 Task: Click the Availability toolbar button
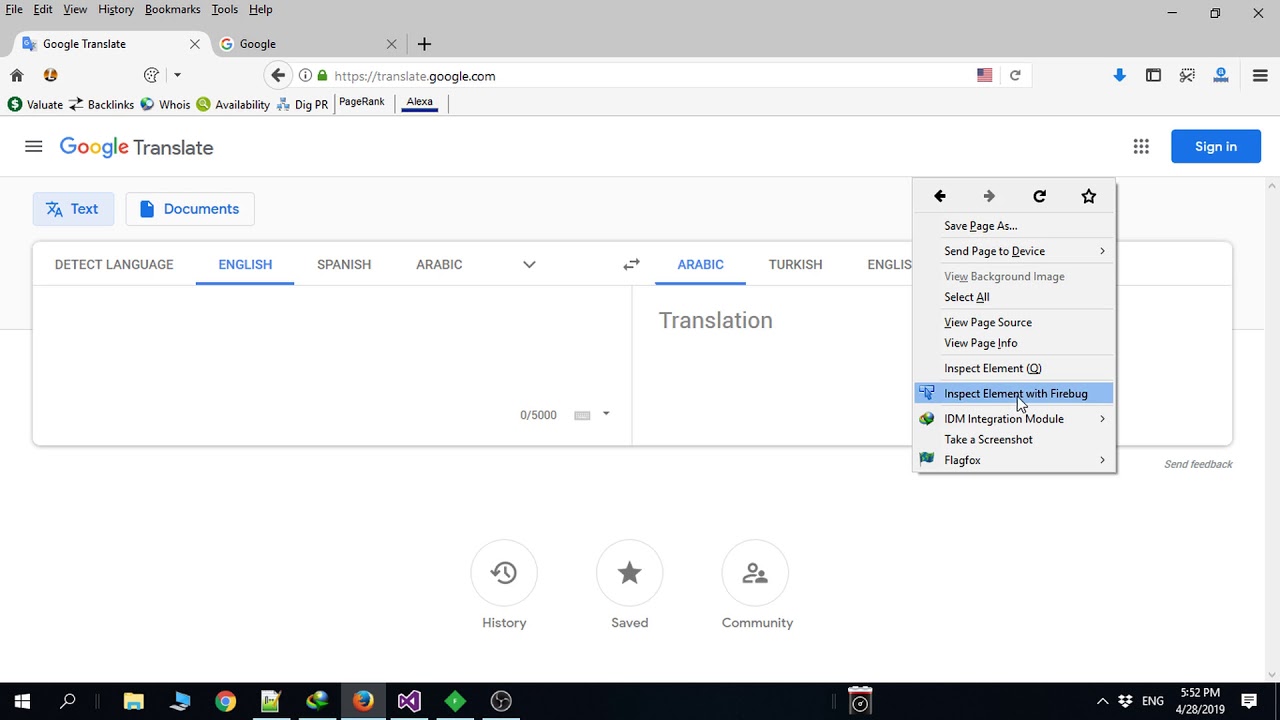(233, 104)
